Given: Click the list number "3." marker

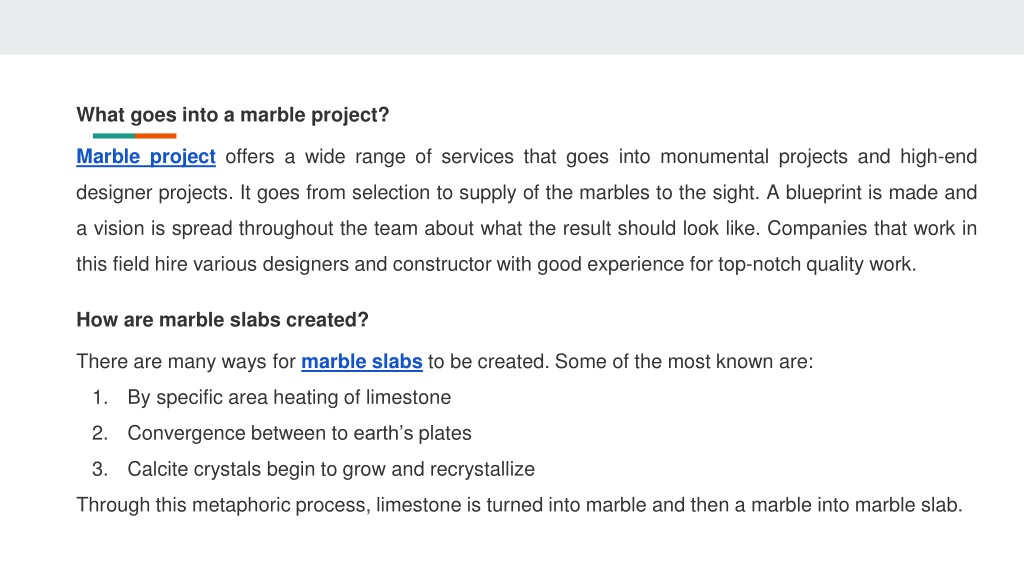Looking at the screenshot, I should point(100,470).
